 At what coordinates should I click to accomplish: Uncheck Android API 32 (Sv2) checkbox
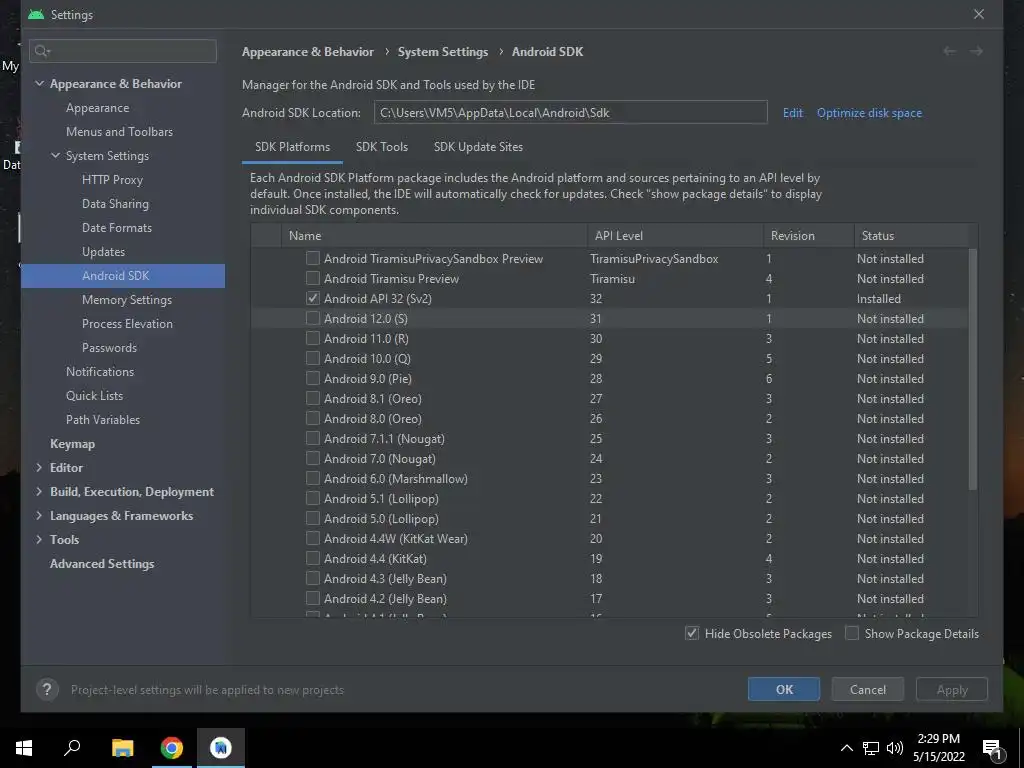(313, 298)
